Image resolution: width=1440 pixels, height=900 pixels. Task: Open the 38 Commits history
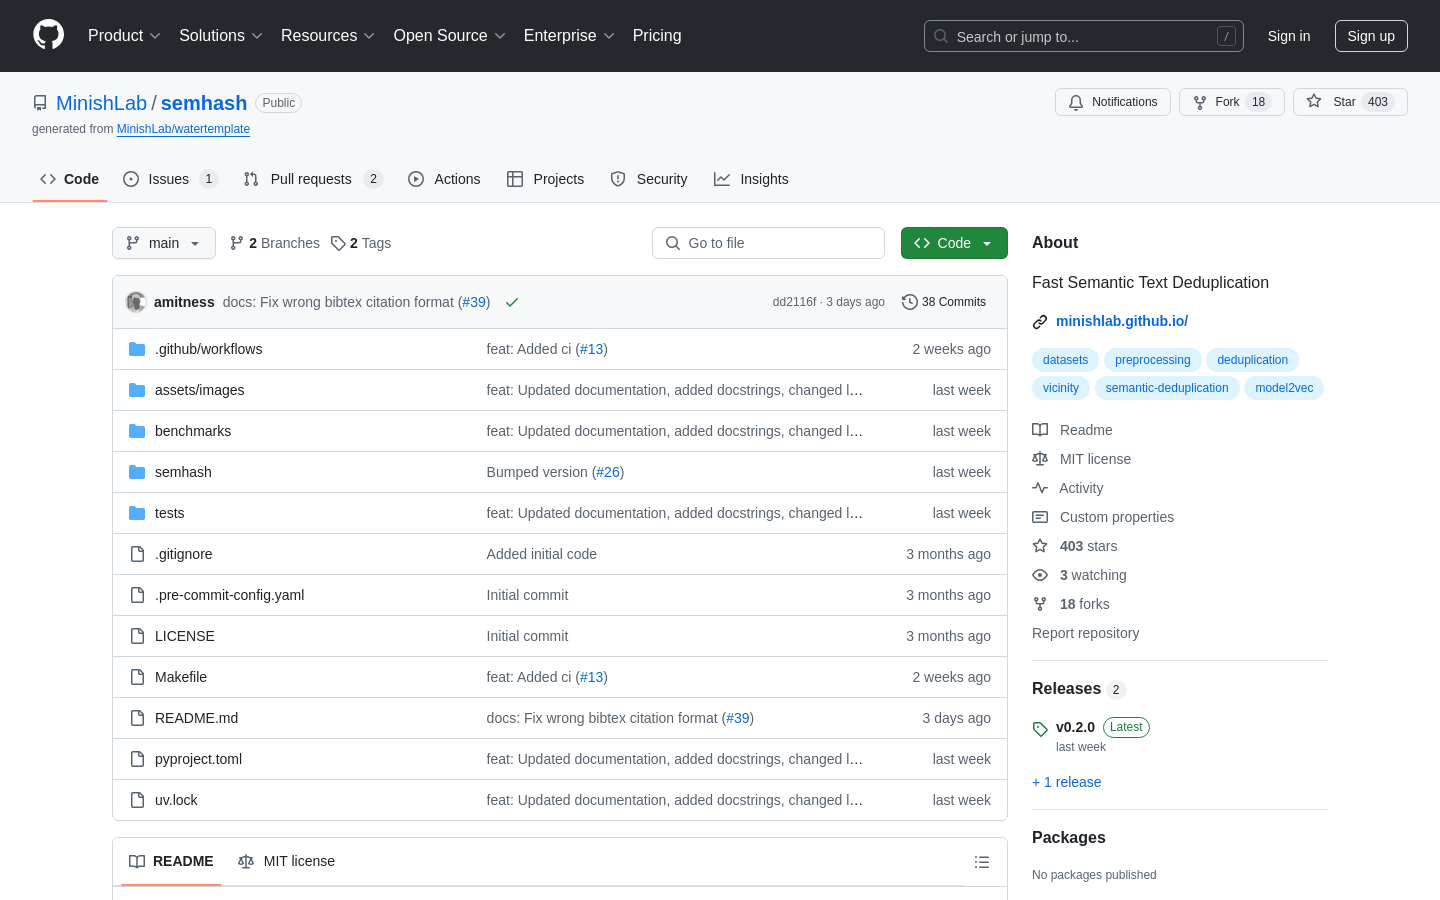pyautogui.click(x=944, y=302)
